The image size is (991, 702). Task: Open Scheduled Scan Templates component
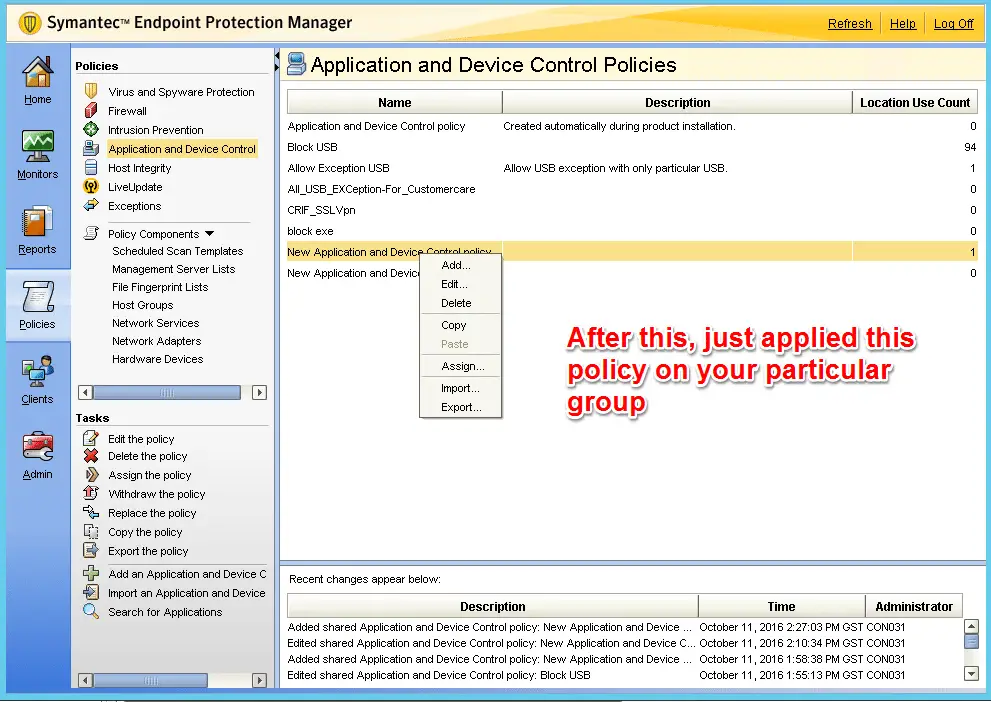(x=178, y=251)
